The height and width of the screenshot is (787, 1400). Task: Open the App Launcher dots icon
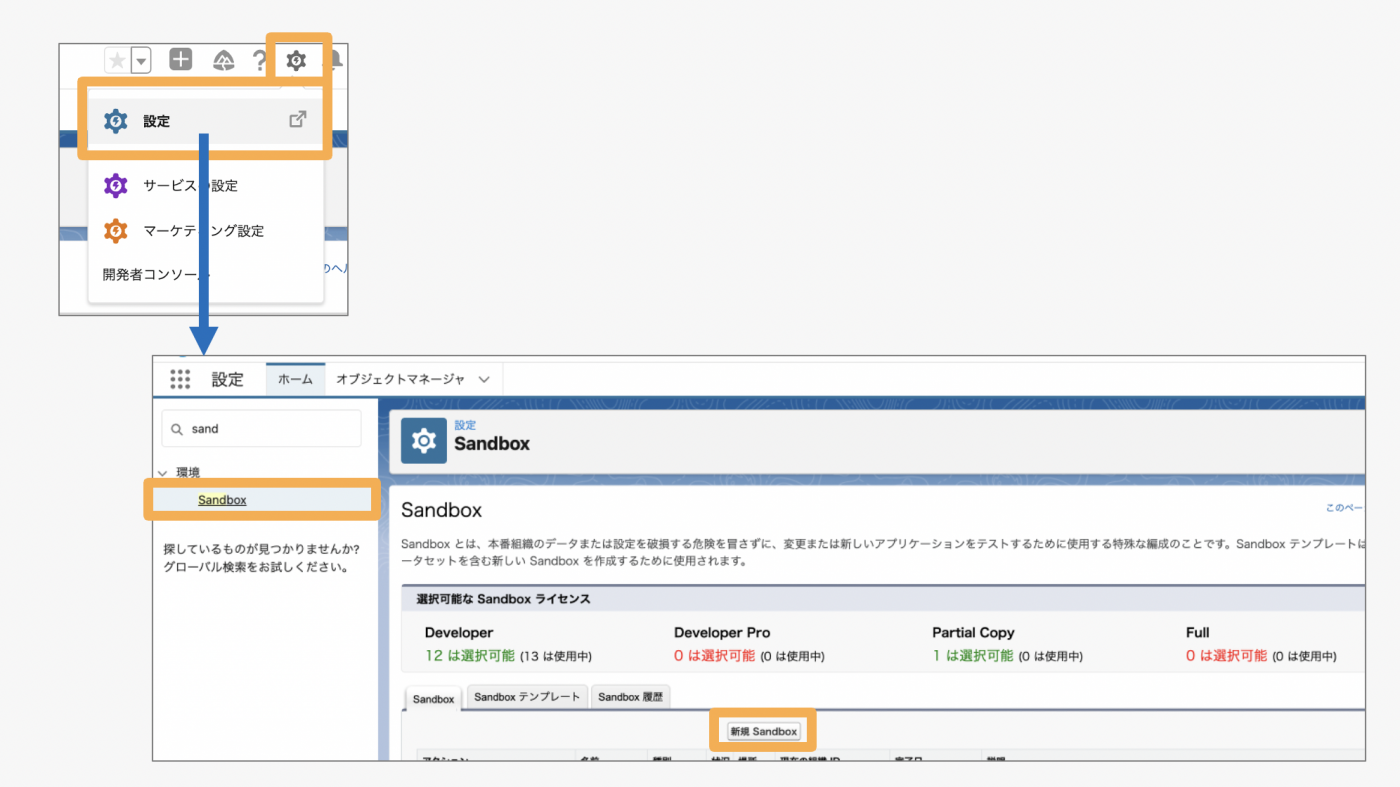tap(180, 379)
